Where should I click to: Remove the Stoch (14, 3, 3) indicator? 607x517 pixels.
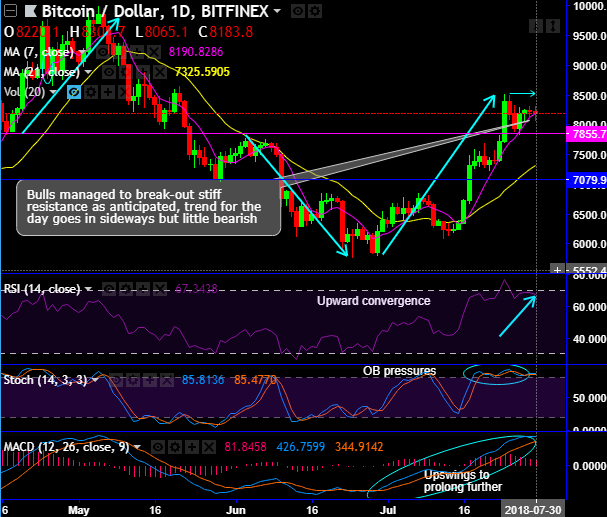click(167, 380)
